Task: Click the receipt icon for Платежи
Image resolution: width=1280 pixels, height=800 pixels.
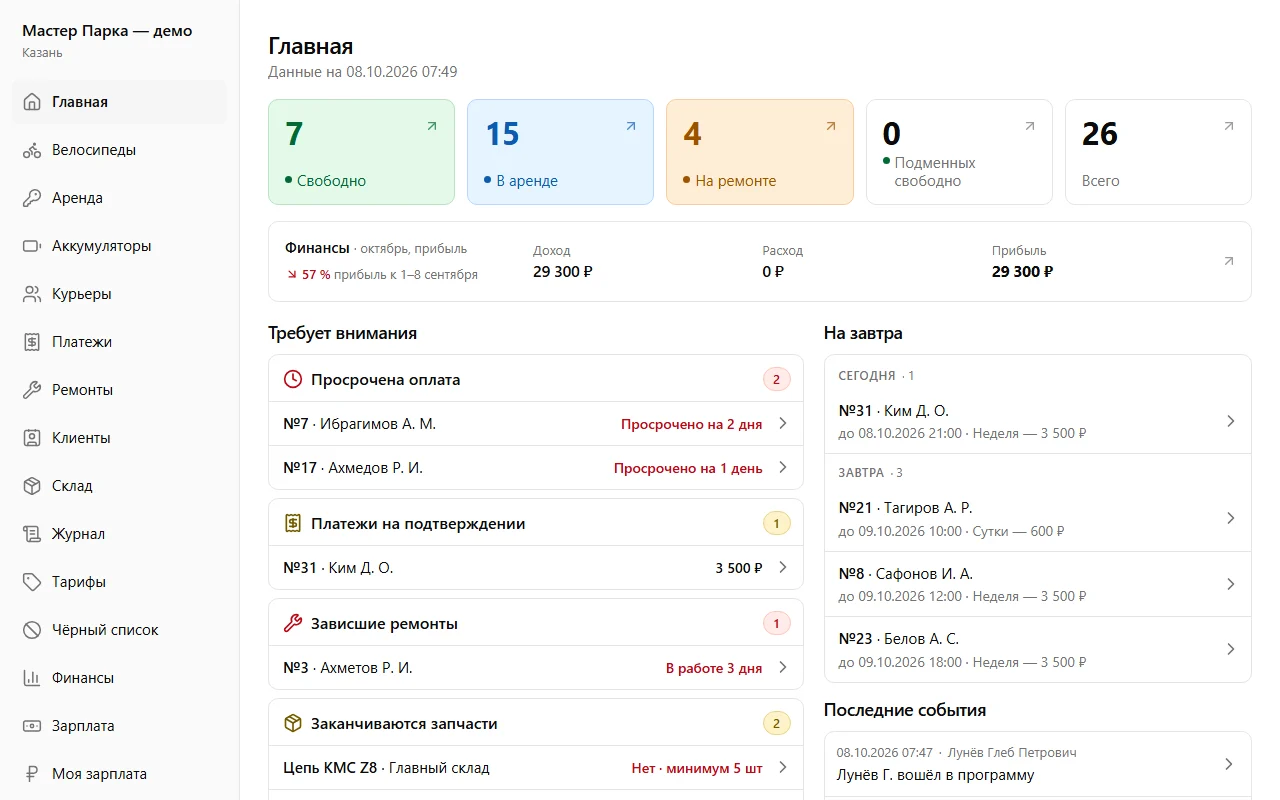Action: (x=32, y=342)
